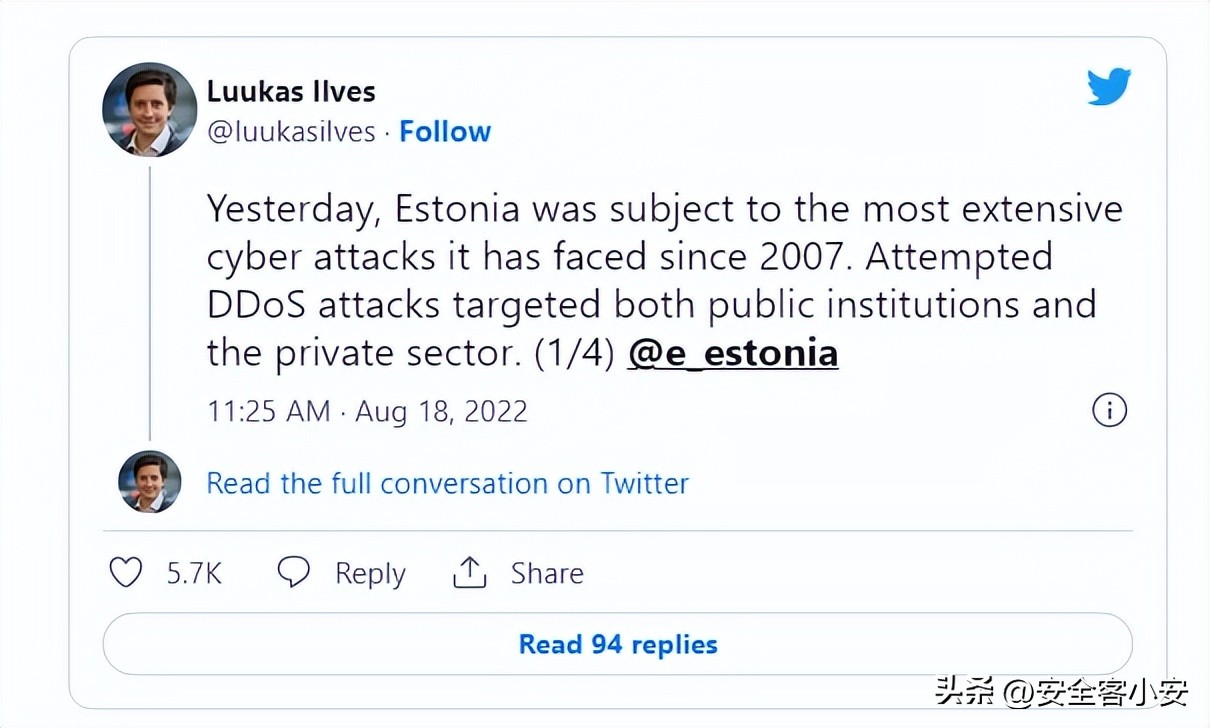Click the reply speech bubble icon
This screenshot has height=728, width=1210.
[x=293, y=573]
